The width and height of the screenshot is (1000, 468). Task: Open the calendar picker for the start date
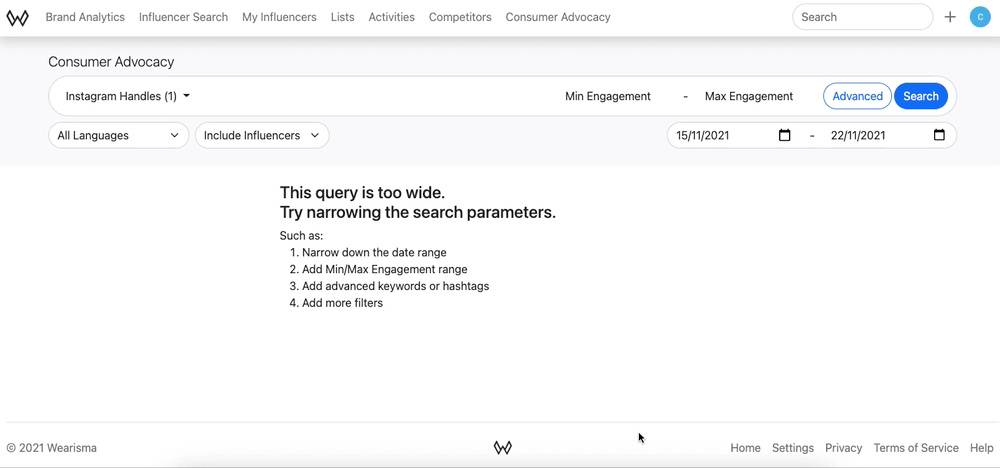[x=784, y=135]
